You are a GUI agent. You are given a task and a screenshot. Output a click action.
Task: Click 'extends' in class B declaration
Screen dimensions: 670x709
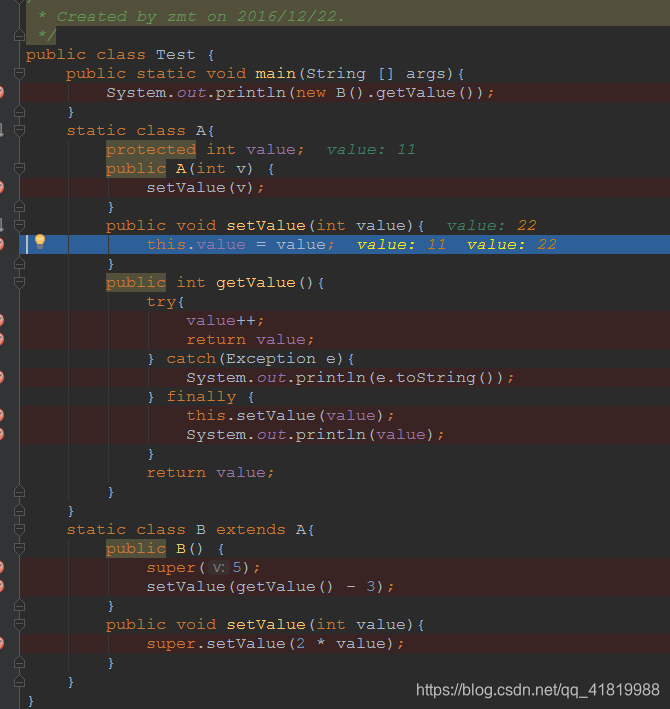(250, 529)
